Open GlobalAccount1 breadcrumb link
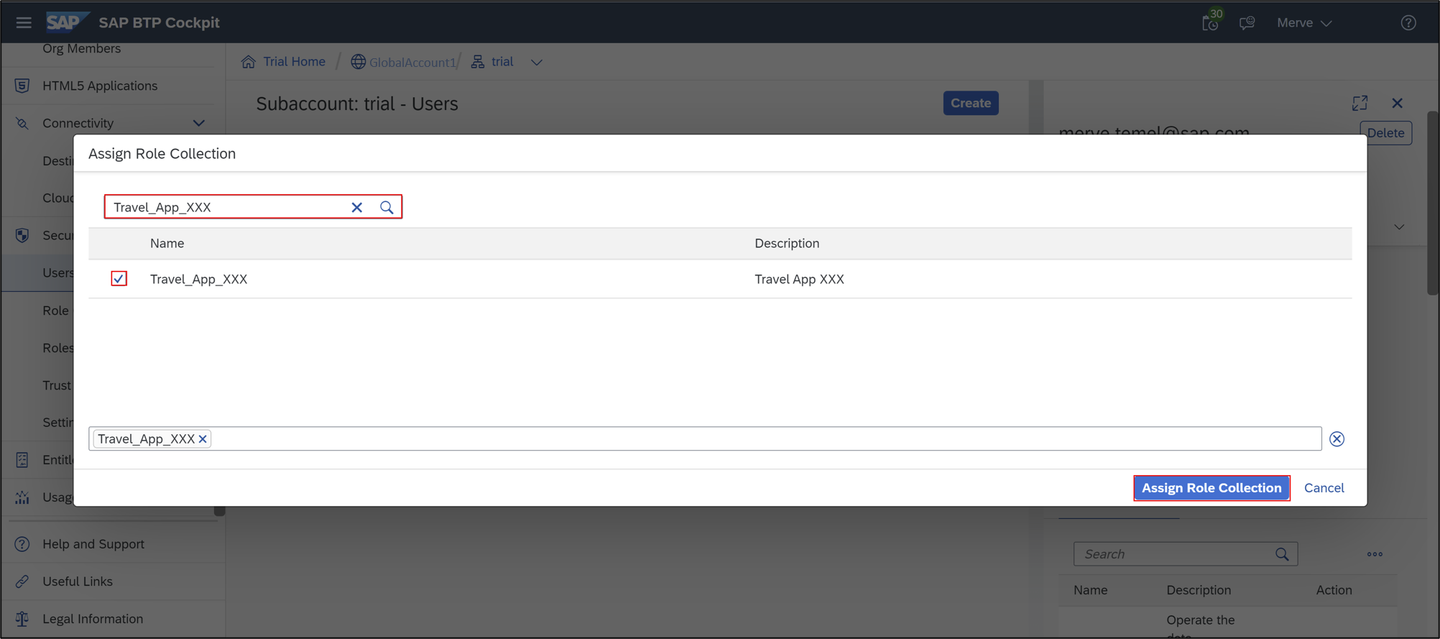The width and height of the screenshot is (1440, 639). pyautogui.click(x=412, y=62)
